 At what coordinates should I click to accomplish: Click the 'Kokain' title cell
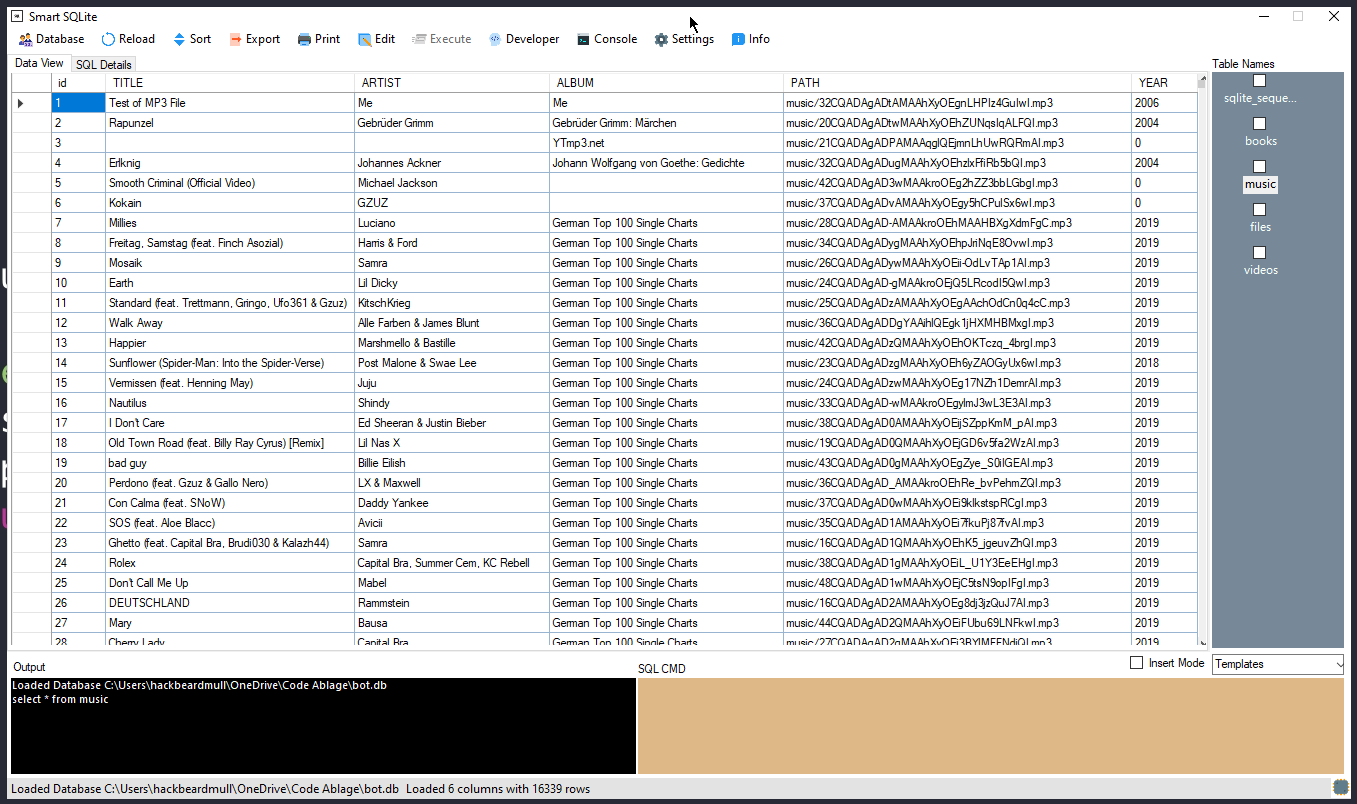point(230,203)
